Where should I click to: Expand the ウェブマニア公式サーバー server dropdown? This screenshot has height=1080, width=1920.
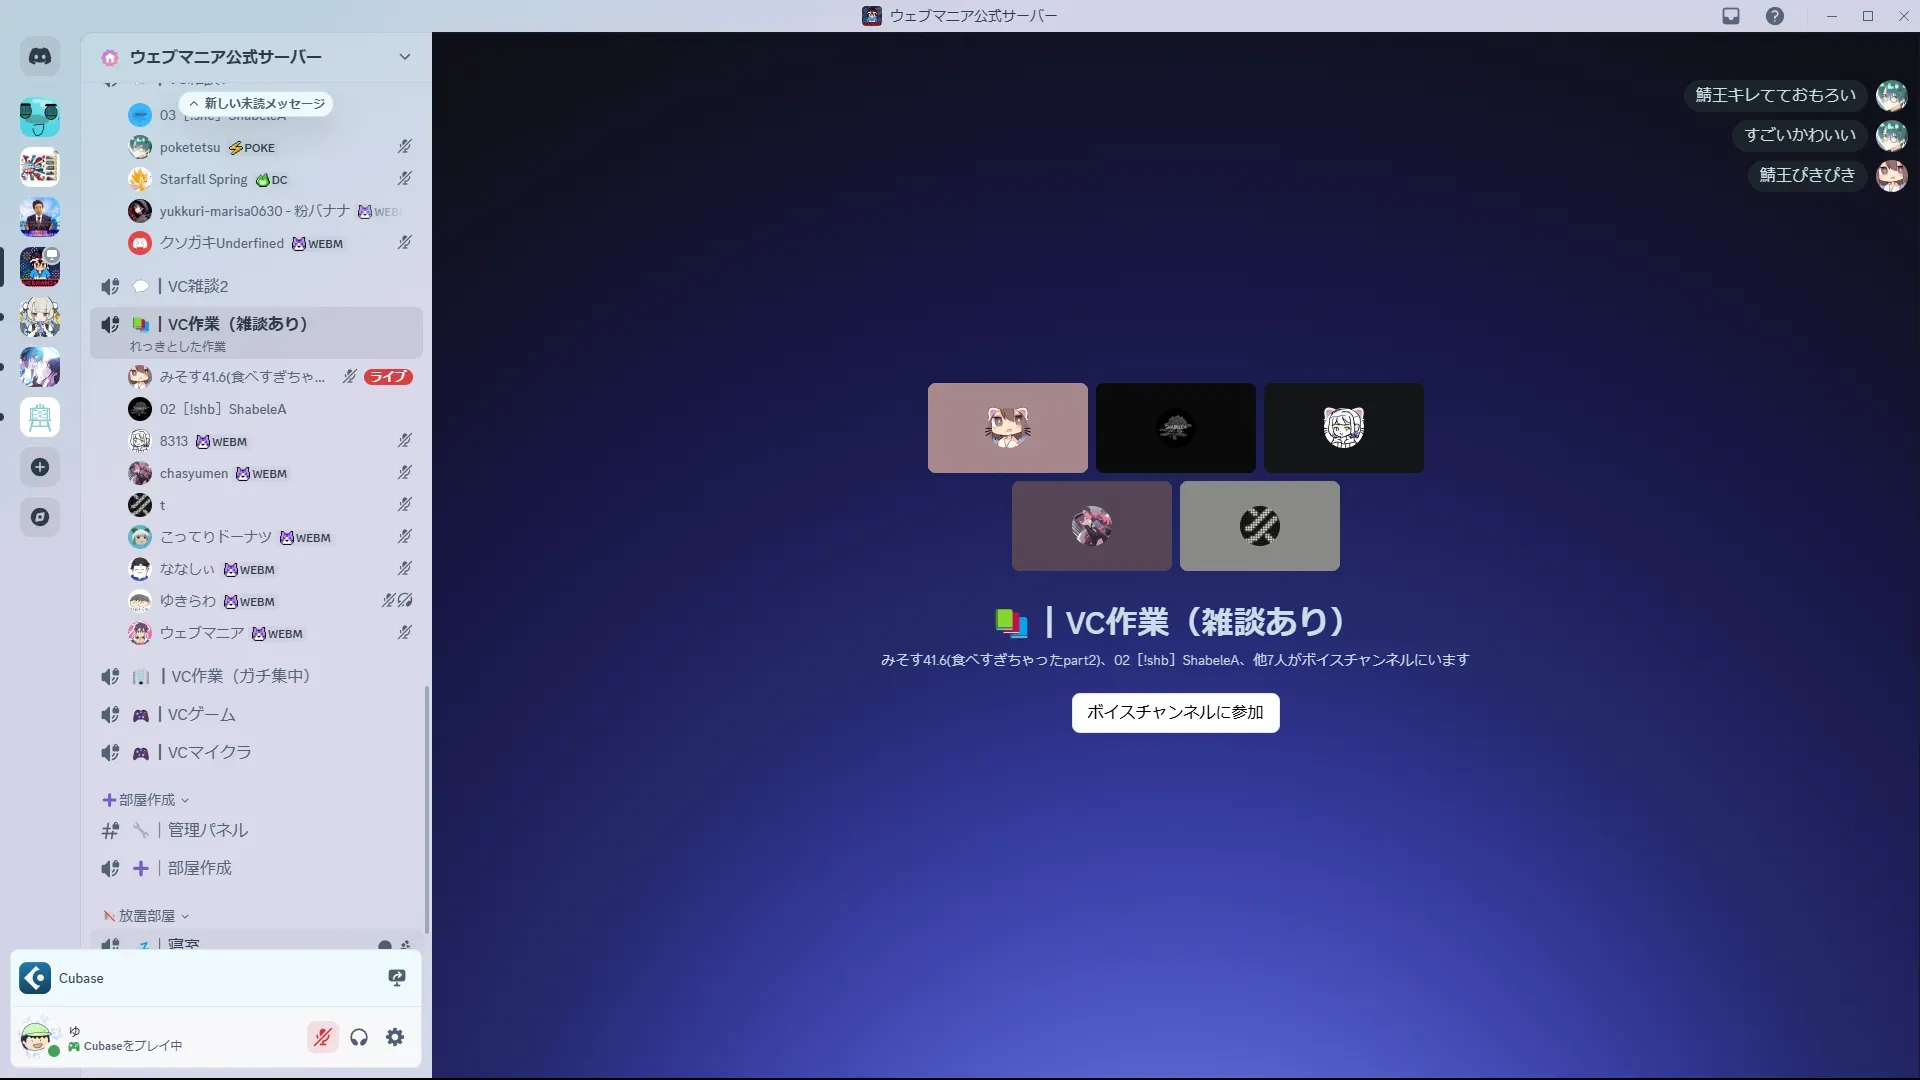tap(404, 57)
